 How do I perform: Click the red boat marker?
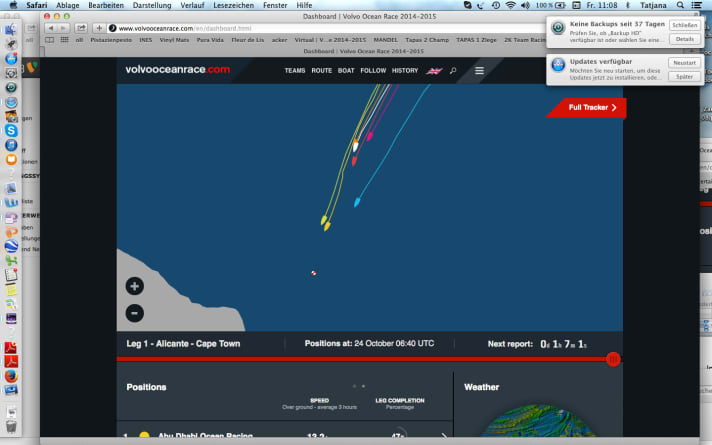[354, 160]
